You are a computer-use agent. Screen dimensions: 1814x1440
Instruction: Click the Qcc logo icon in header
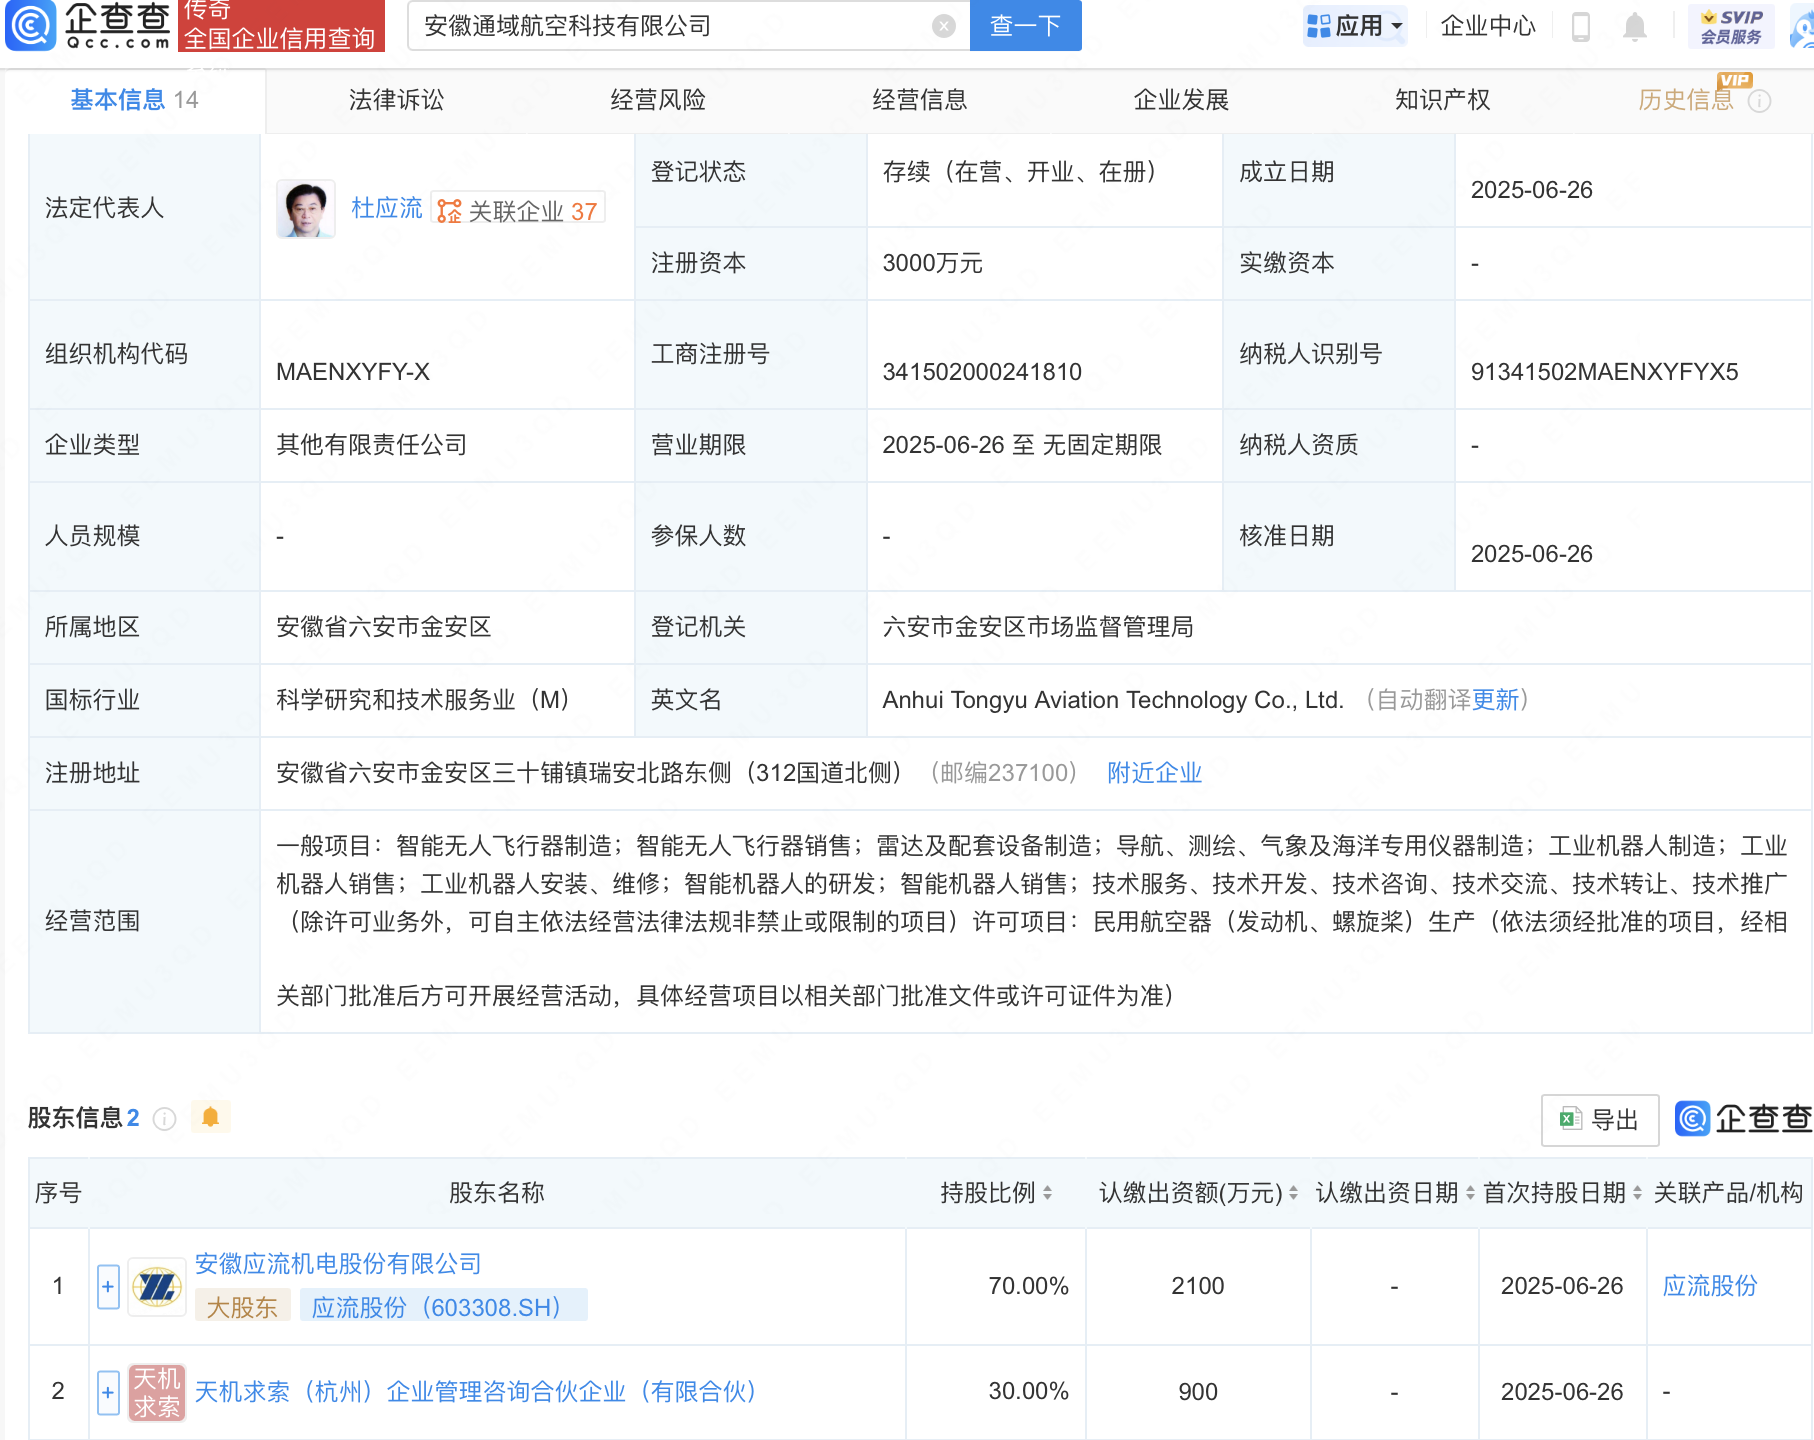pyautogui.click(x=31, y=25)
